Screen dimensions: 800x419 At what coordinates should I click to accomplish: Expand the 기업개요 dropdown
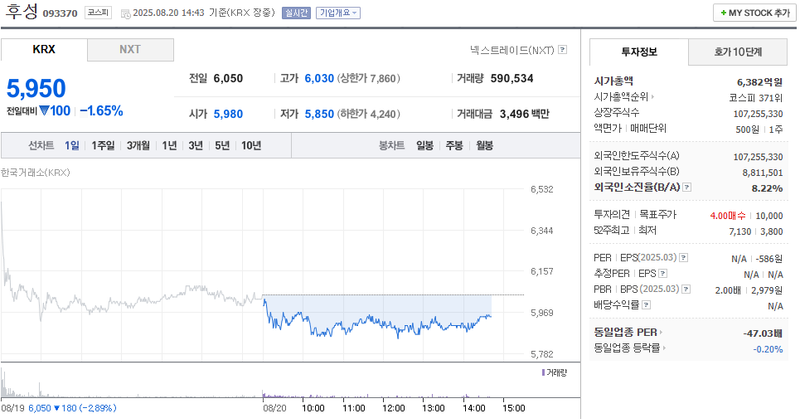tap(338, 13)
